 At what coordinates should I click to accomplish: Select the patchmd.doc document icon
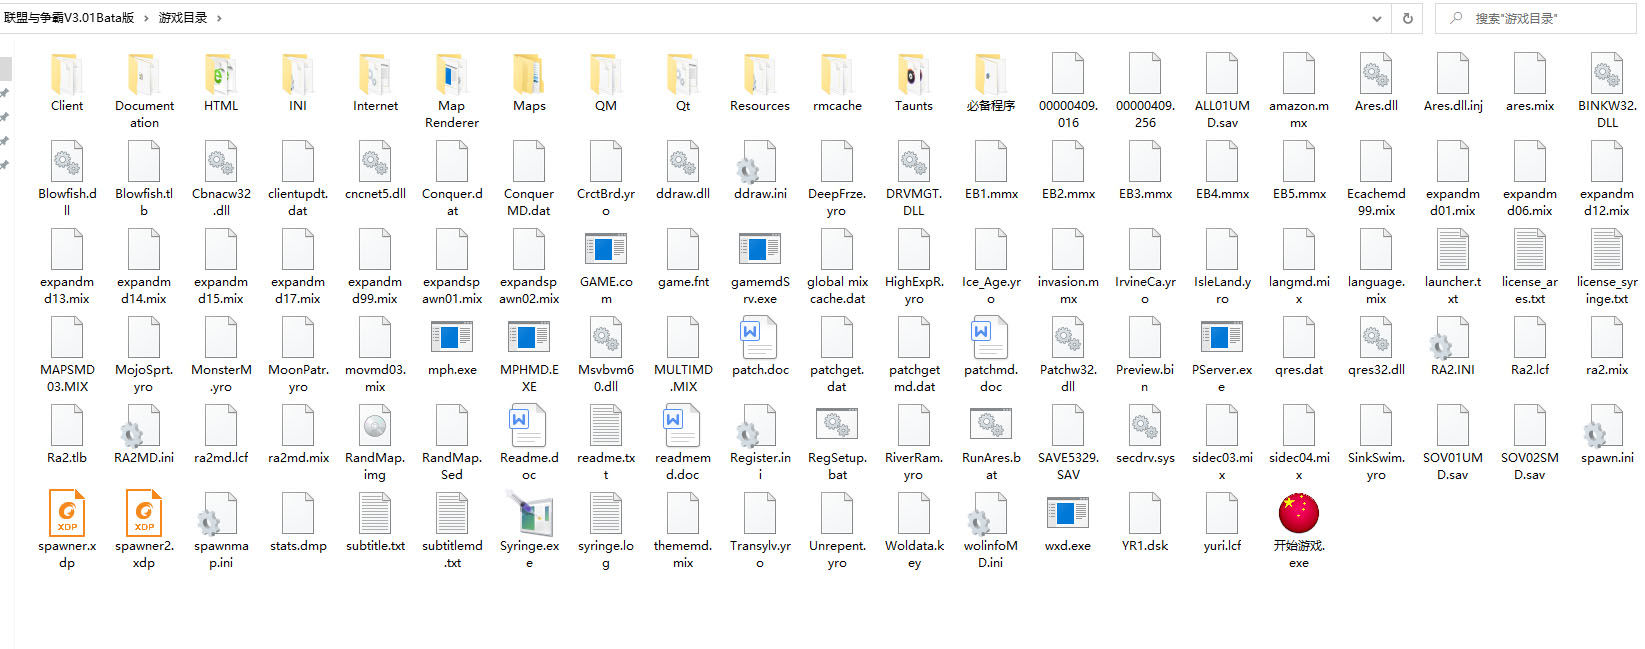point(991,337)
